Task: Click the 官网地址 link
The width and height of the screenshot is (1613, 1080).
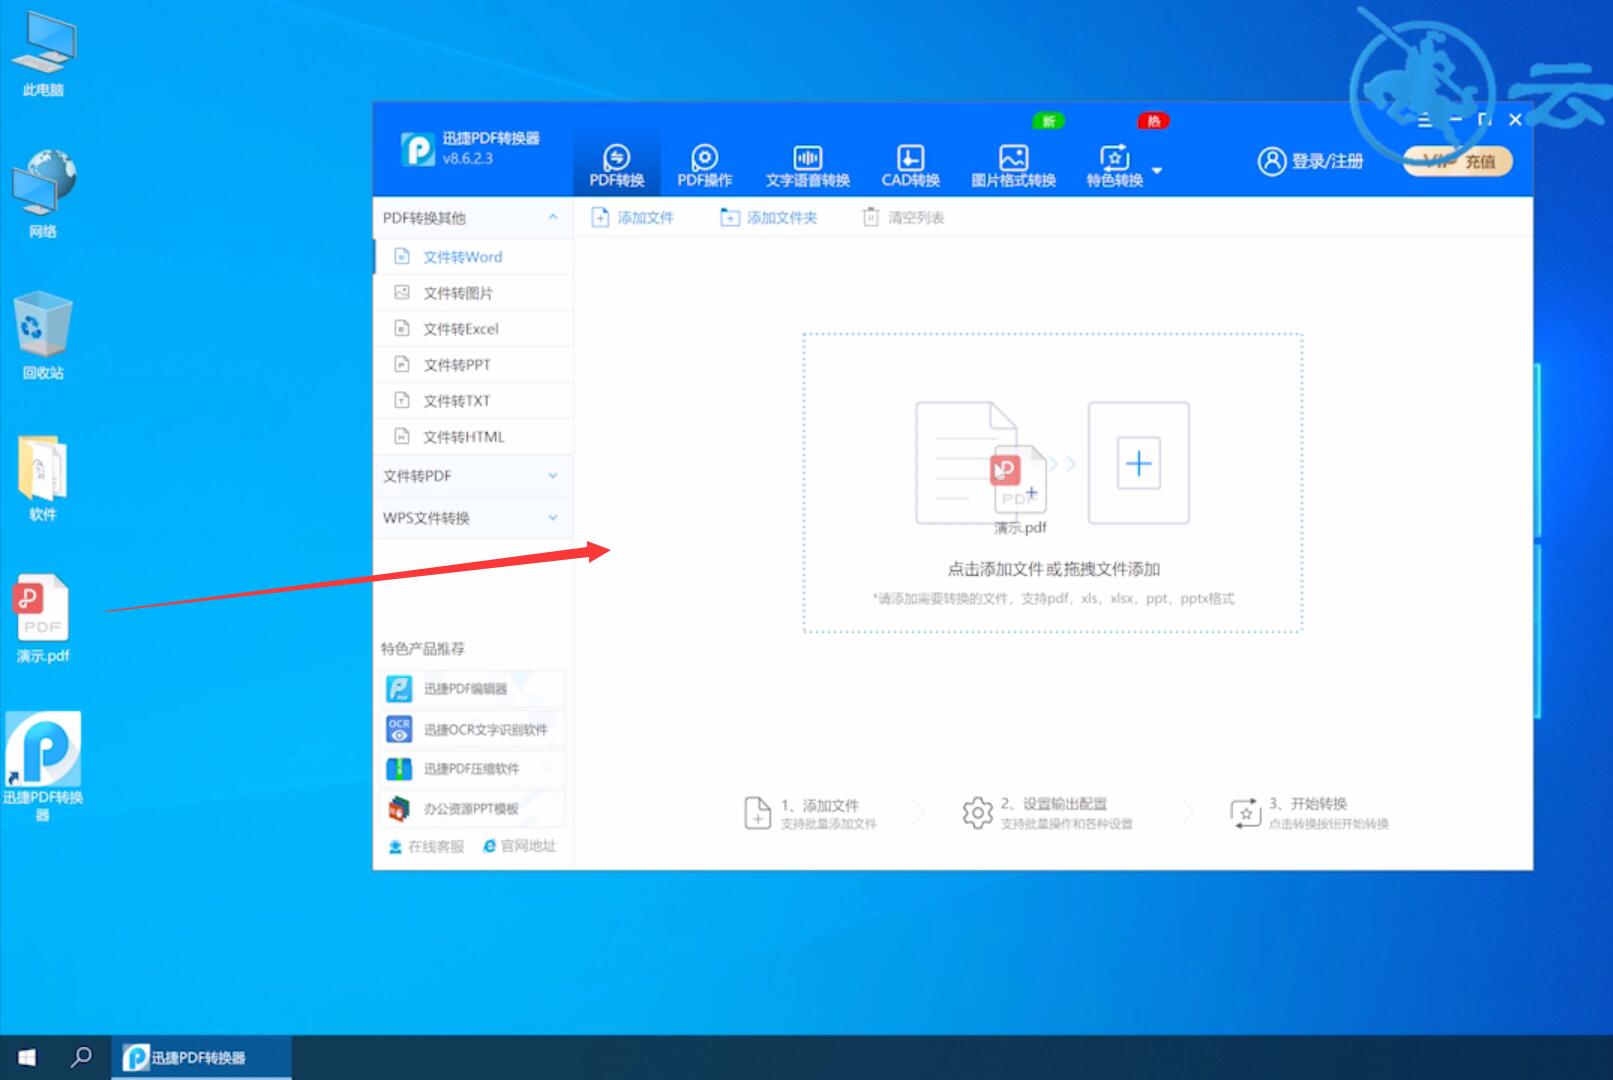Action: (519, 846)
